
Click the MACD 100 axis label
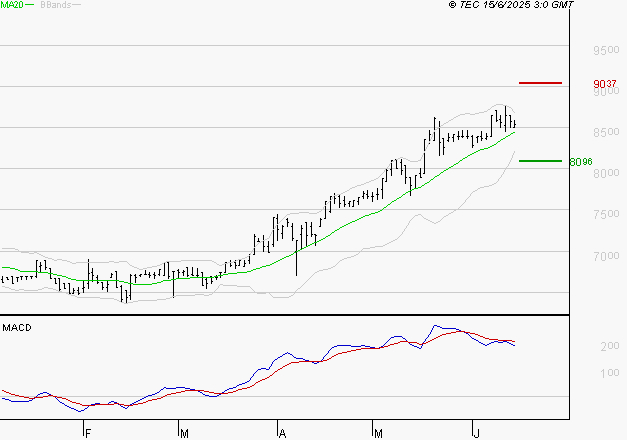click(x=610, y=373)
